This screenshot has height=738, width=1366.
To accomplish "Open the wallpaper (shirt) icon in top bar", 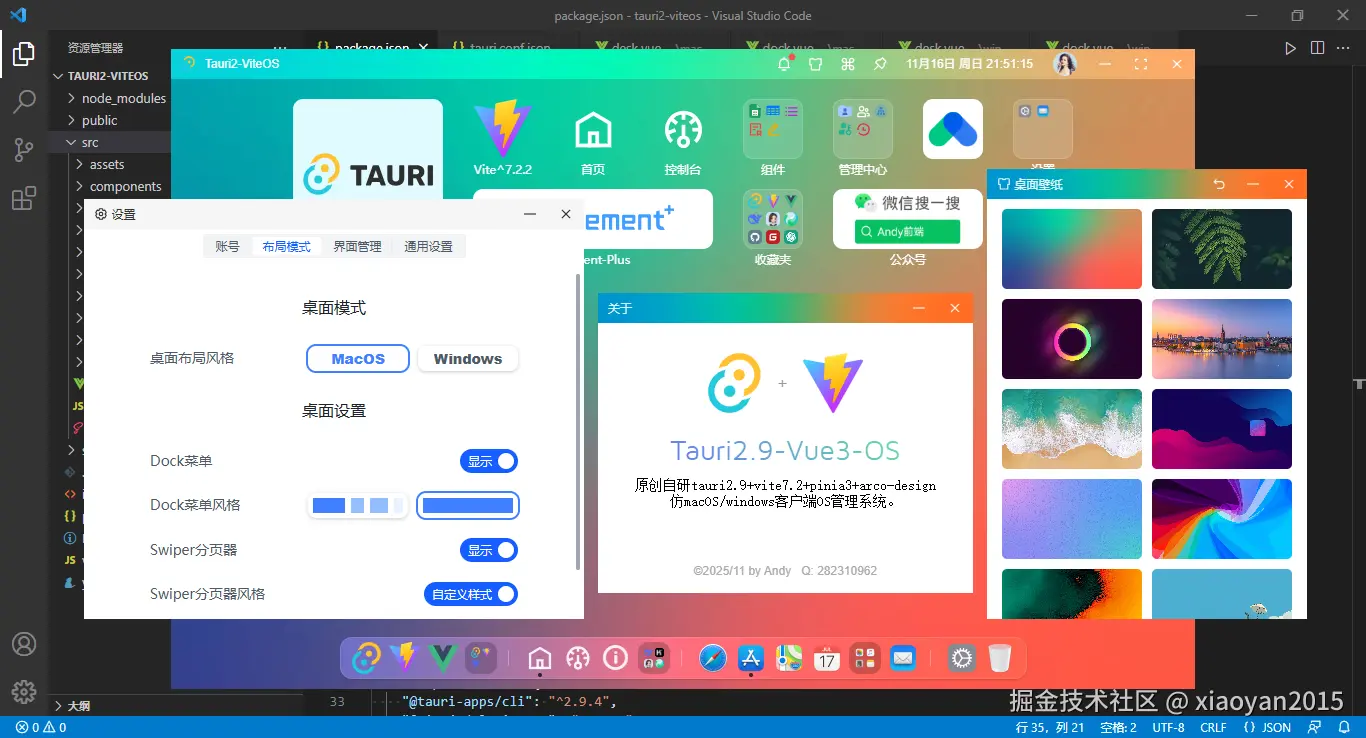I will click(815, 63).
